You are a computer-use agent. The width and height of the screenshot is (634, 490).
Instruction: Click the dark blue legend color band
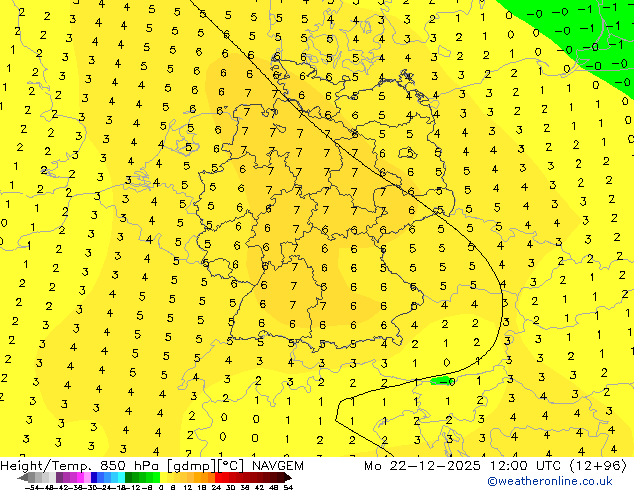[x=94, y=477]
